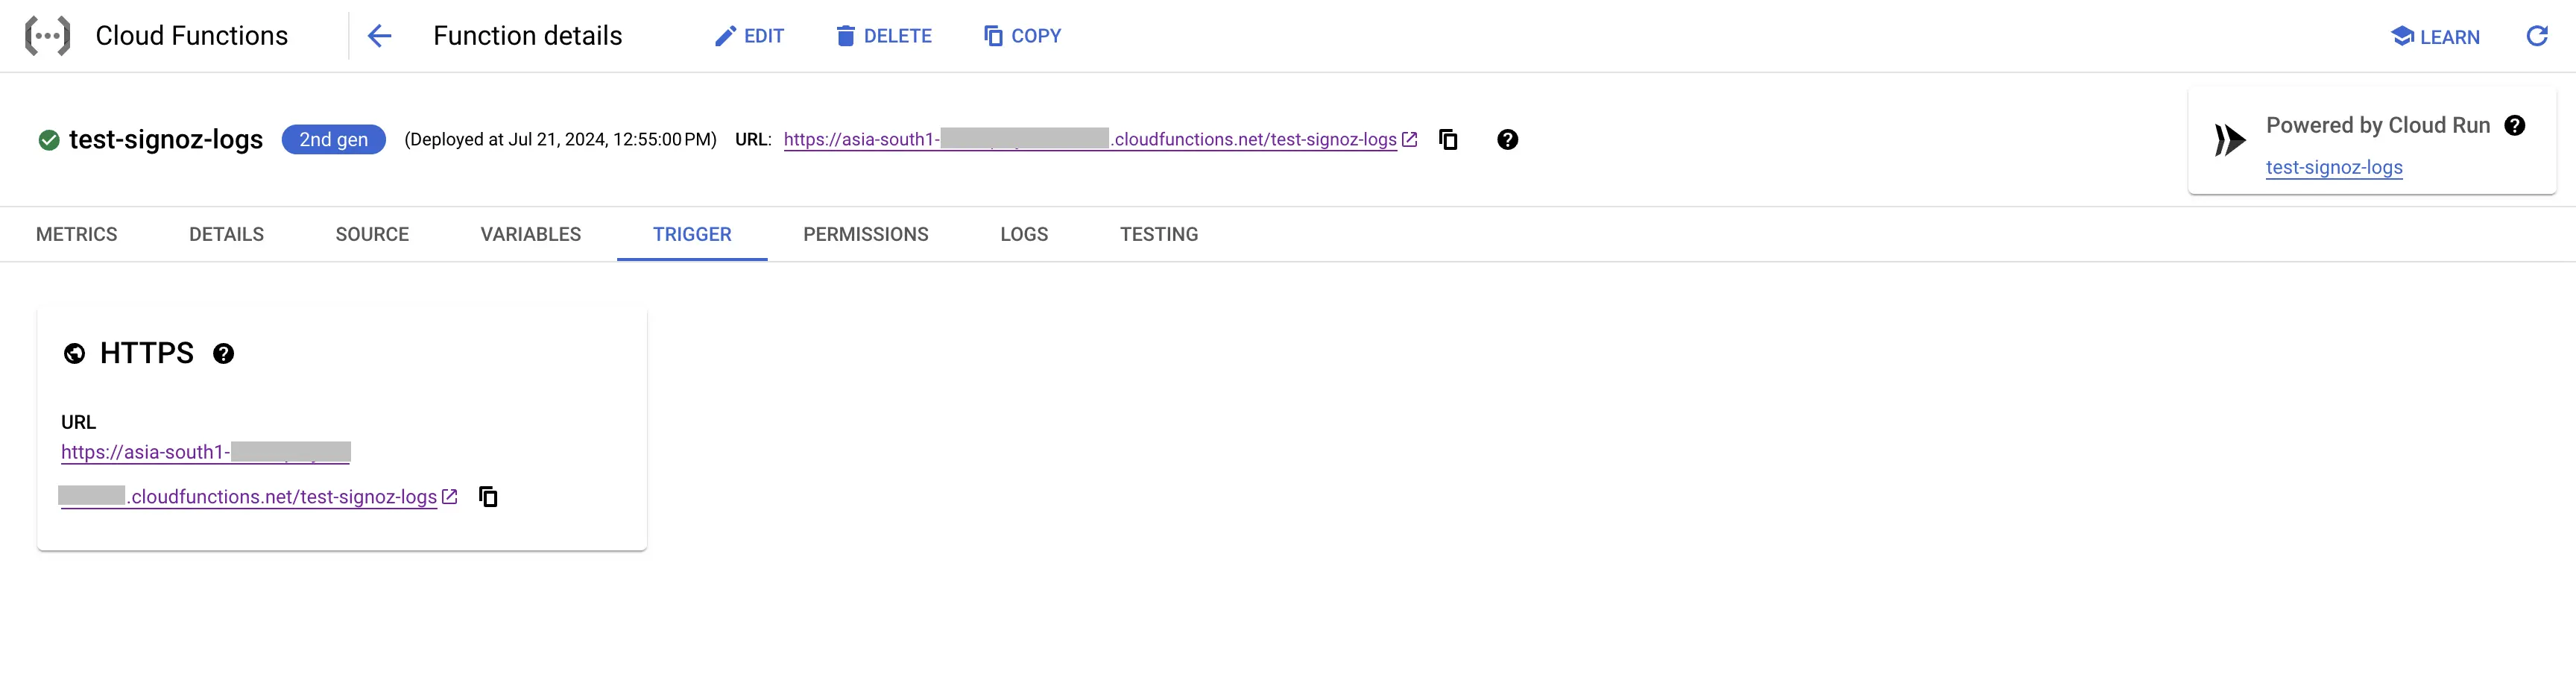Click the HTTPS heading text
The height and width of the screenshot is (695, 2576).
pyautogui.click(x=147, y=354)
